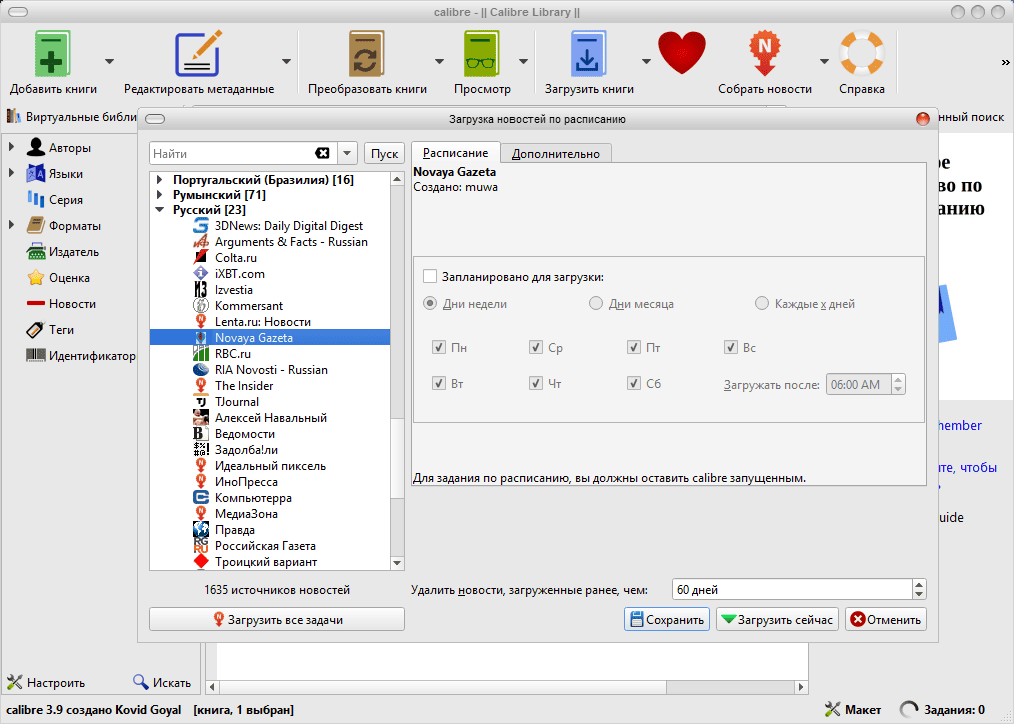Toggle the Вс weekday checkbox
1014x724 pixels.
tap(731, 347)
